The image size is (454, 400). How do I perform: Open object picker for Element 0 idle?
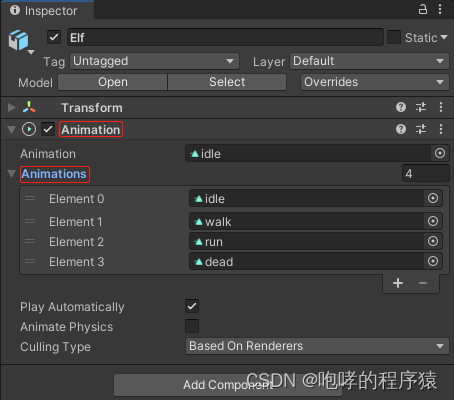coord(433,198)
